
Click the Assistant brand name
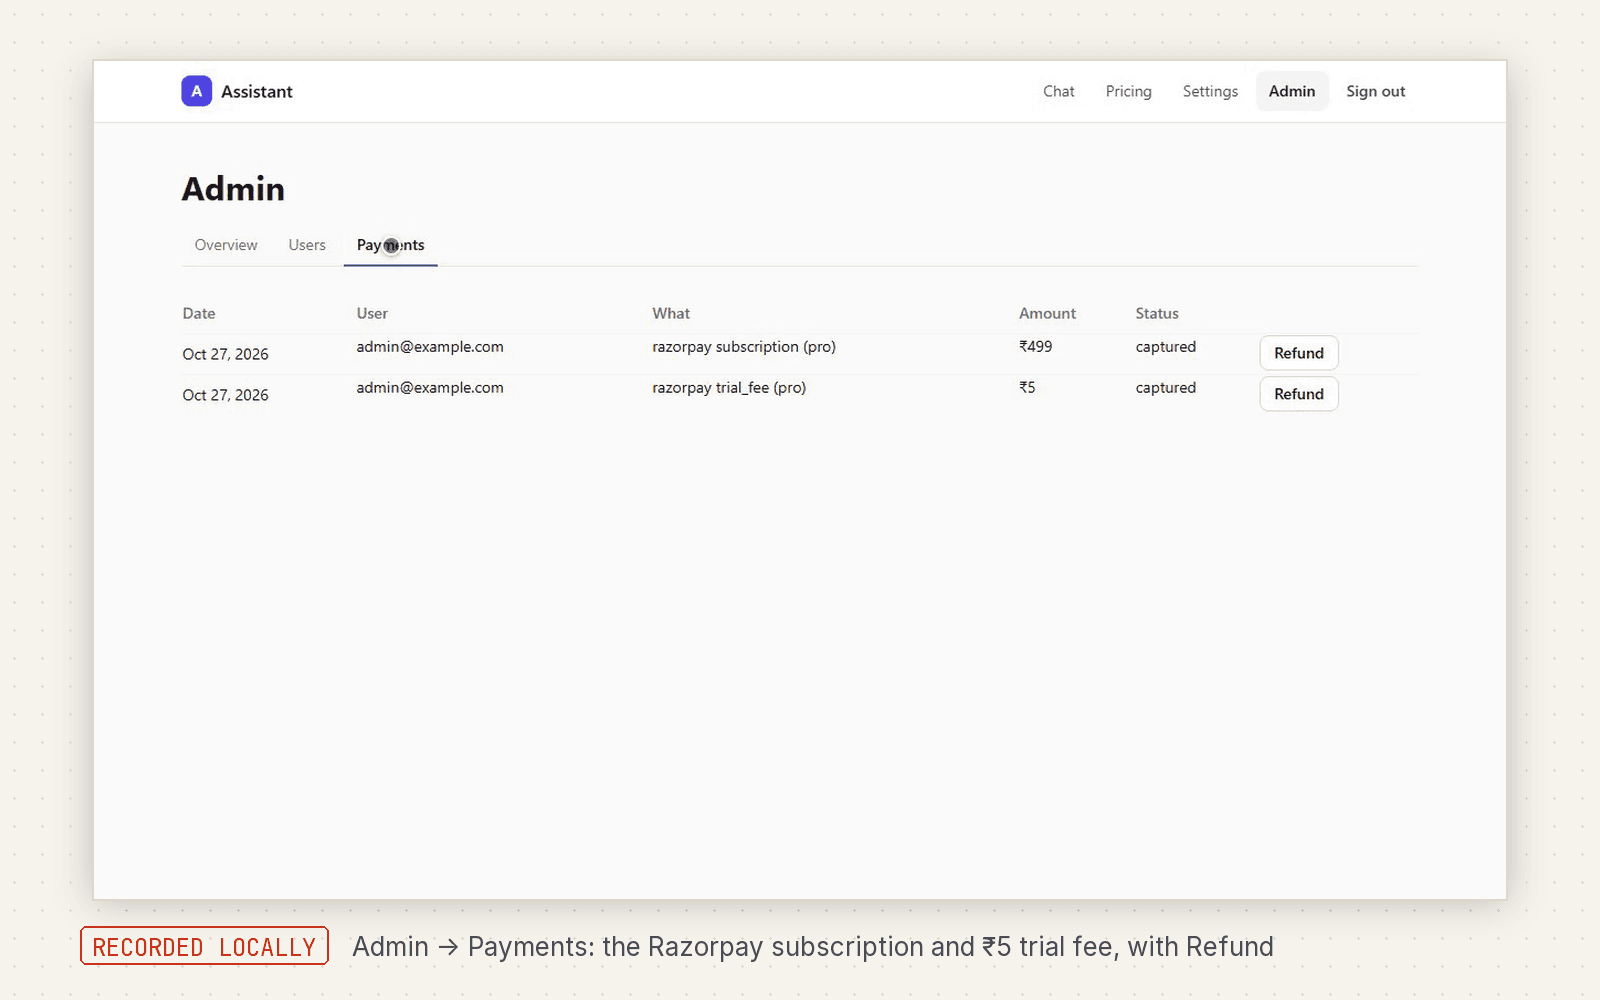(257, 91)
